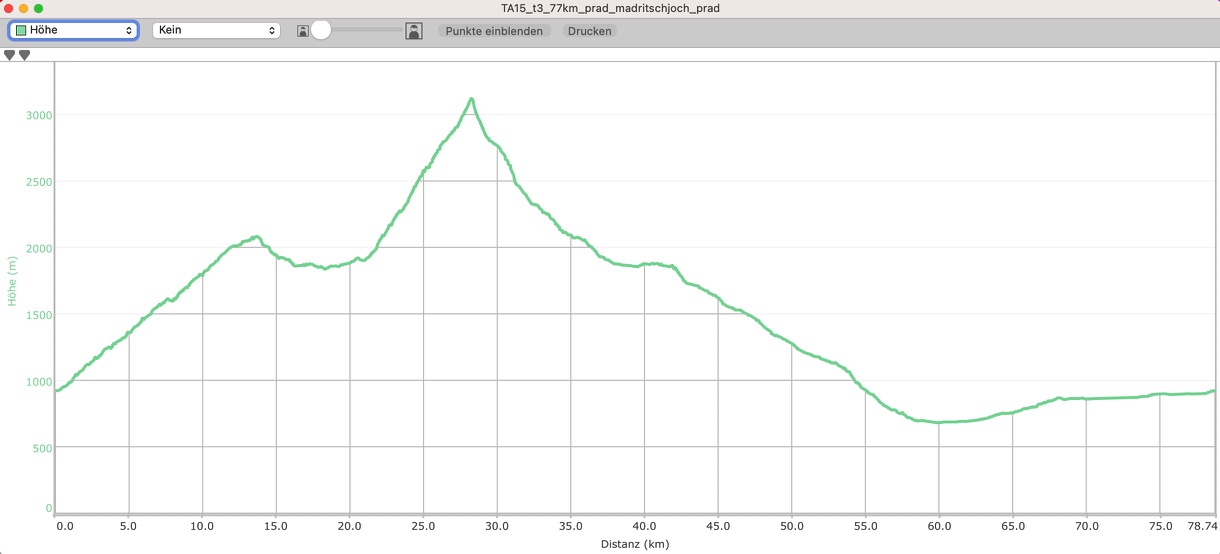Select the first range marker triangle
Image resolution: width=1220 pixels, height=554 pixels.
coord(10,55)
